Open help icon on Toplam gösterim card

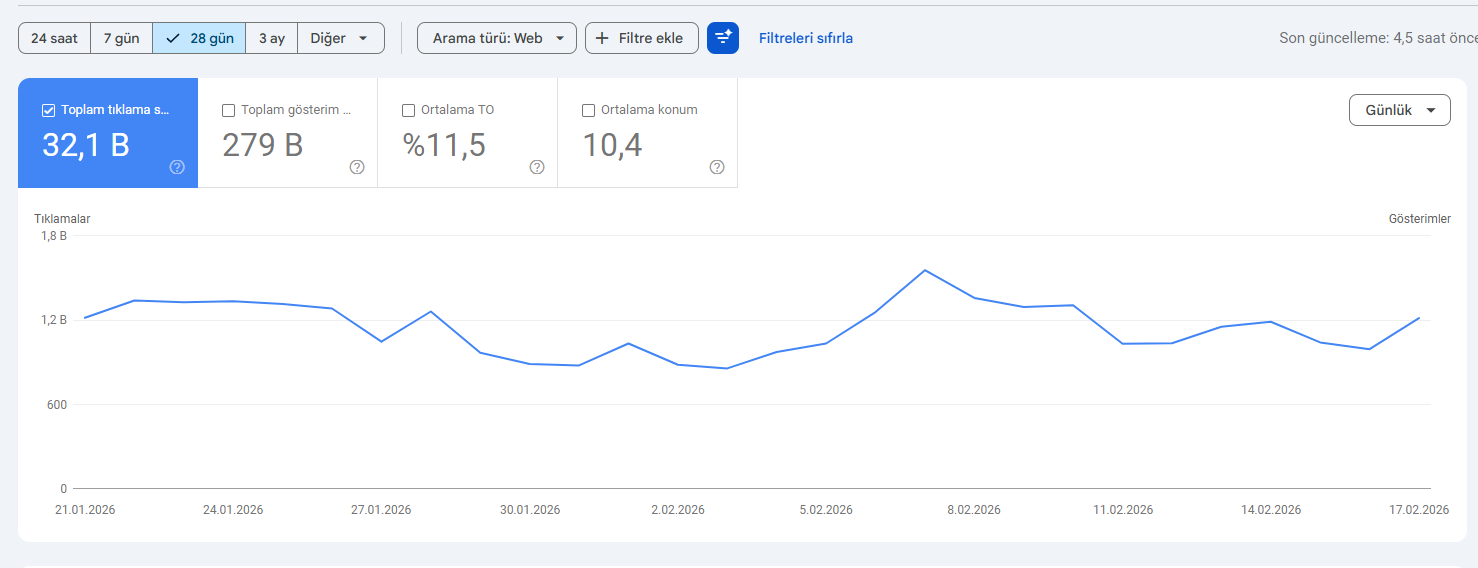(x=357, y=167)
